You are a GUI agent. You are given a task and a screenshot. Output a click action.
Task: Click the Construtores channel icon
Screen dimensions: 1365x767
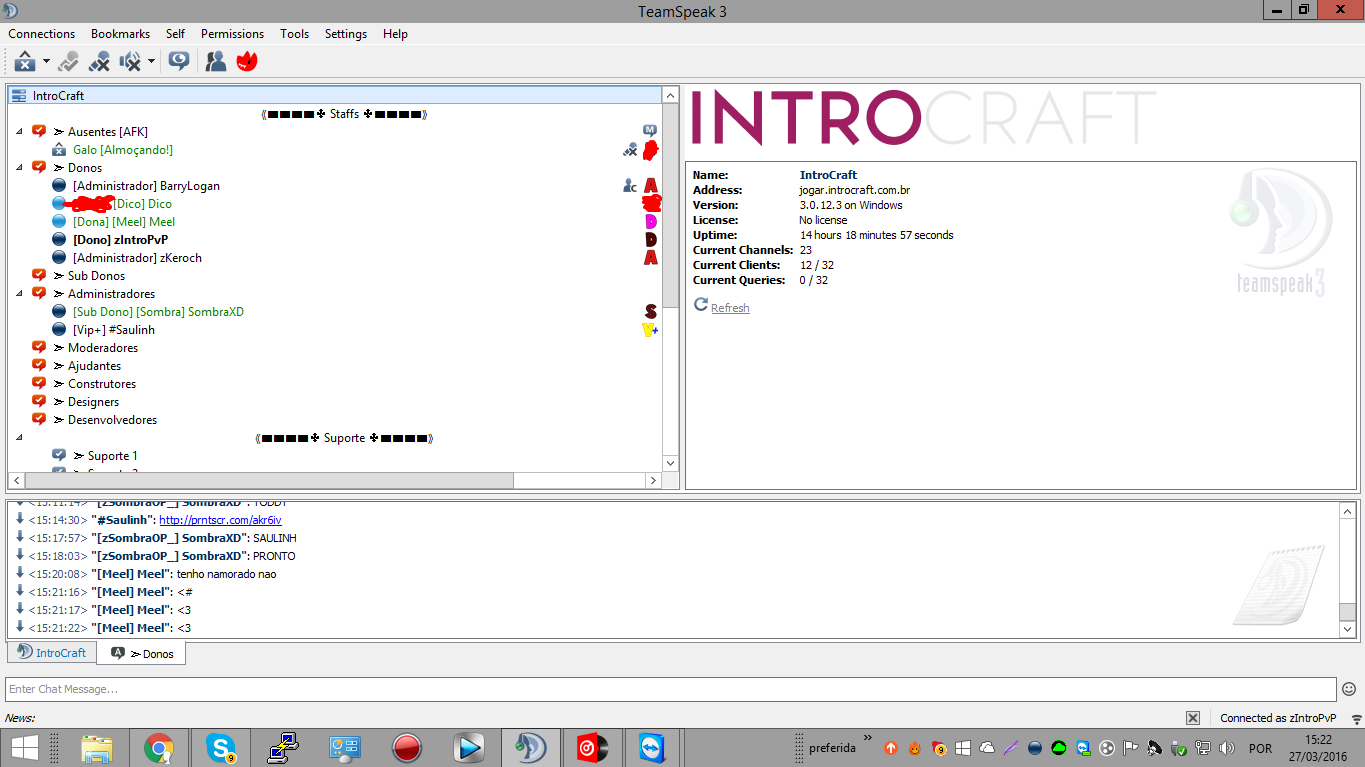pos(39,384)
